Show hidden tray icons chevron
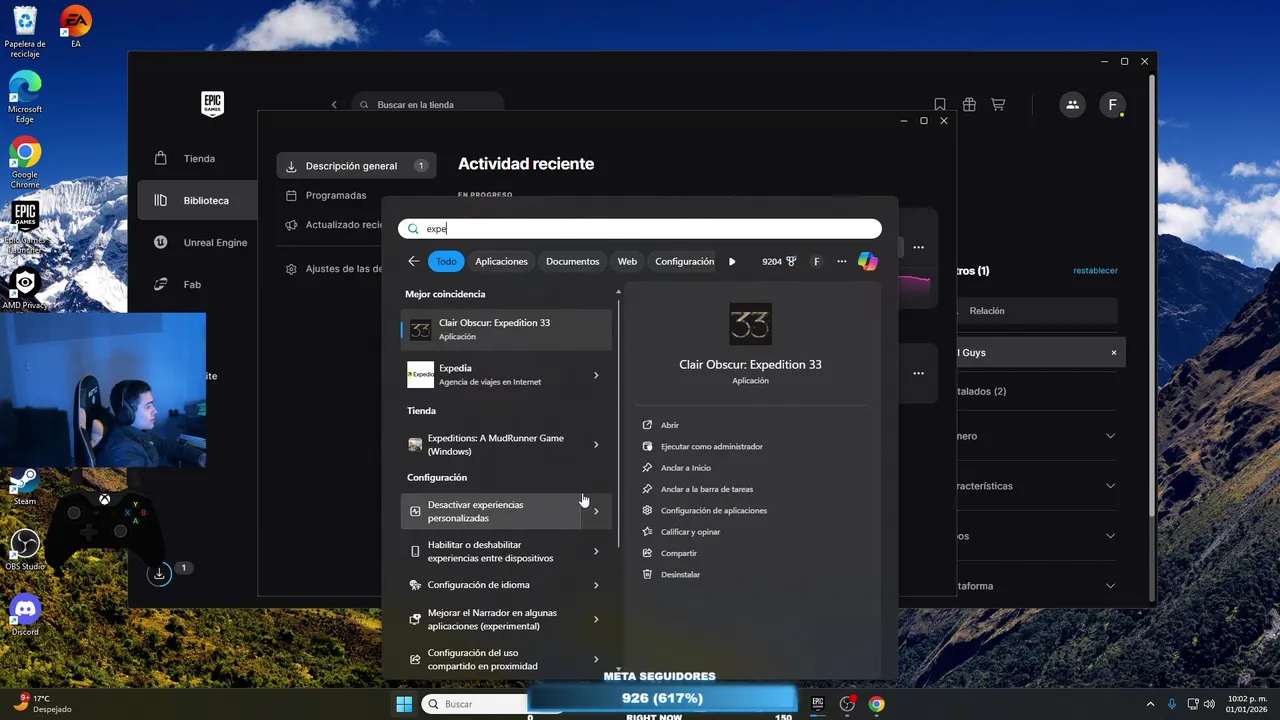1280x720 pixels. (x=1150, y=704)
